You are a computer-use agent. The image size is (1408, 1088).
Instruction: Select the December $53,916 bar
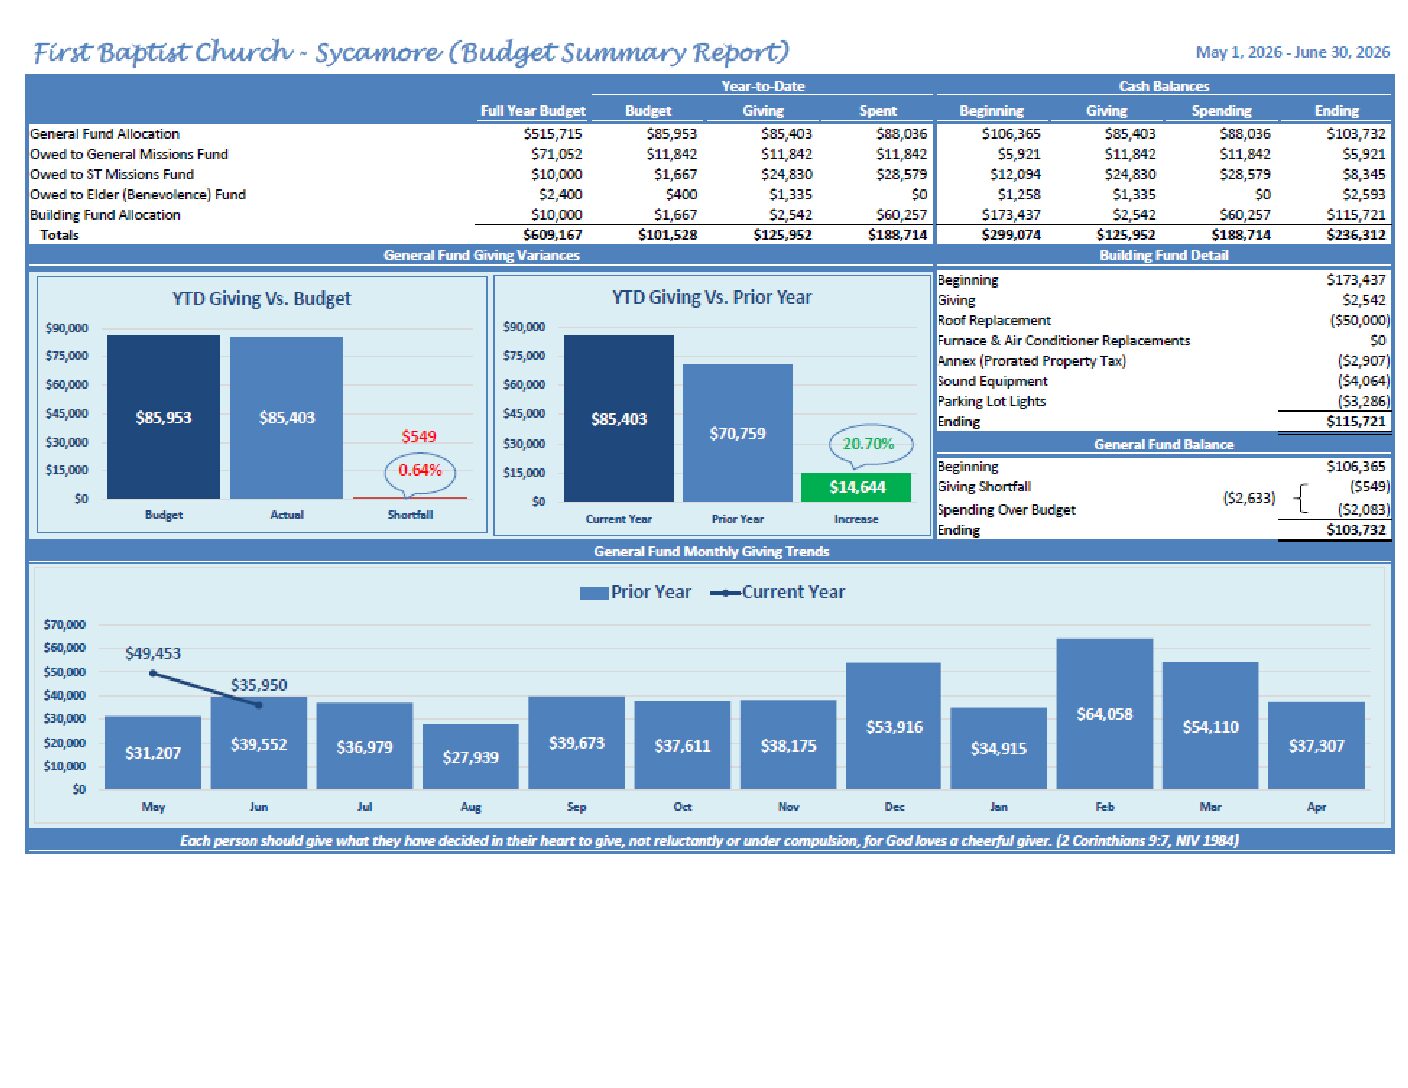point(893,726)
